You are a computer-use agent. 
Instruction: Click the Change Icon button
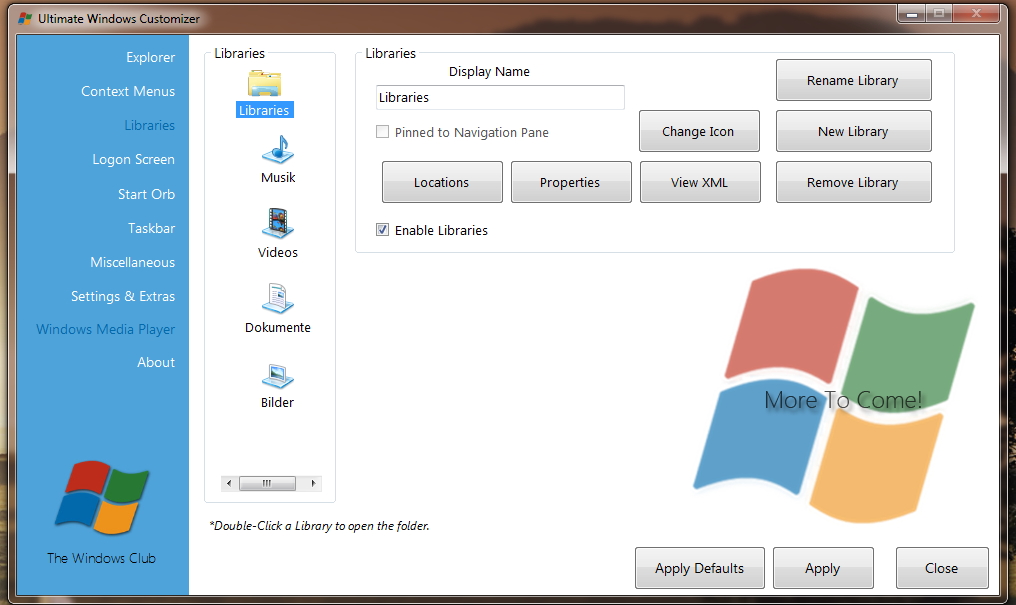[x=698, y=131]
